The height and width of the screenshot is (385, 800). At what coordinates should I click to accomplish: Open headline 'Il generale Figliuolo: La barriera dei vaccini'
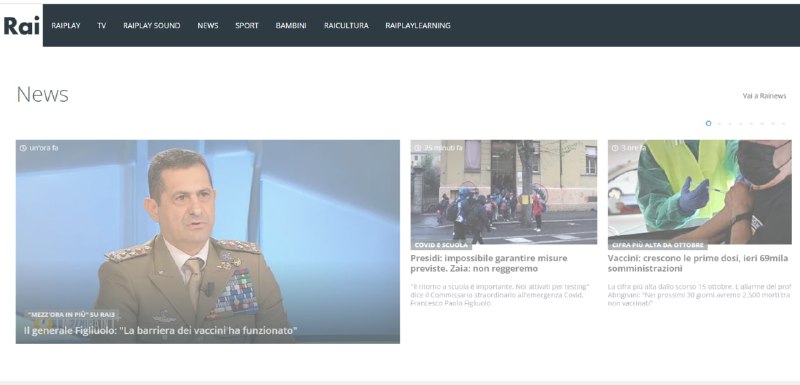[x=160, y=330]
